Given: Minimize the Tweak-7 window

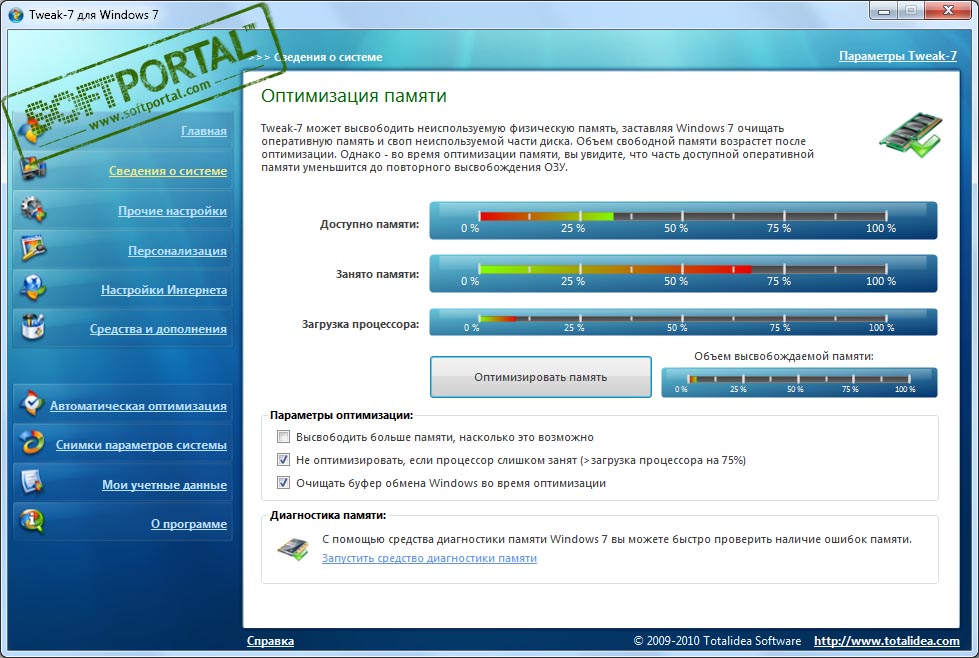Looking at the screenshot, I should click(884, 11).
